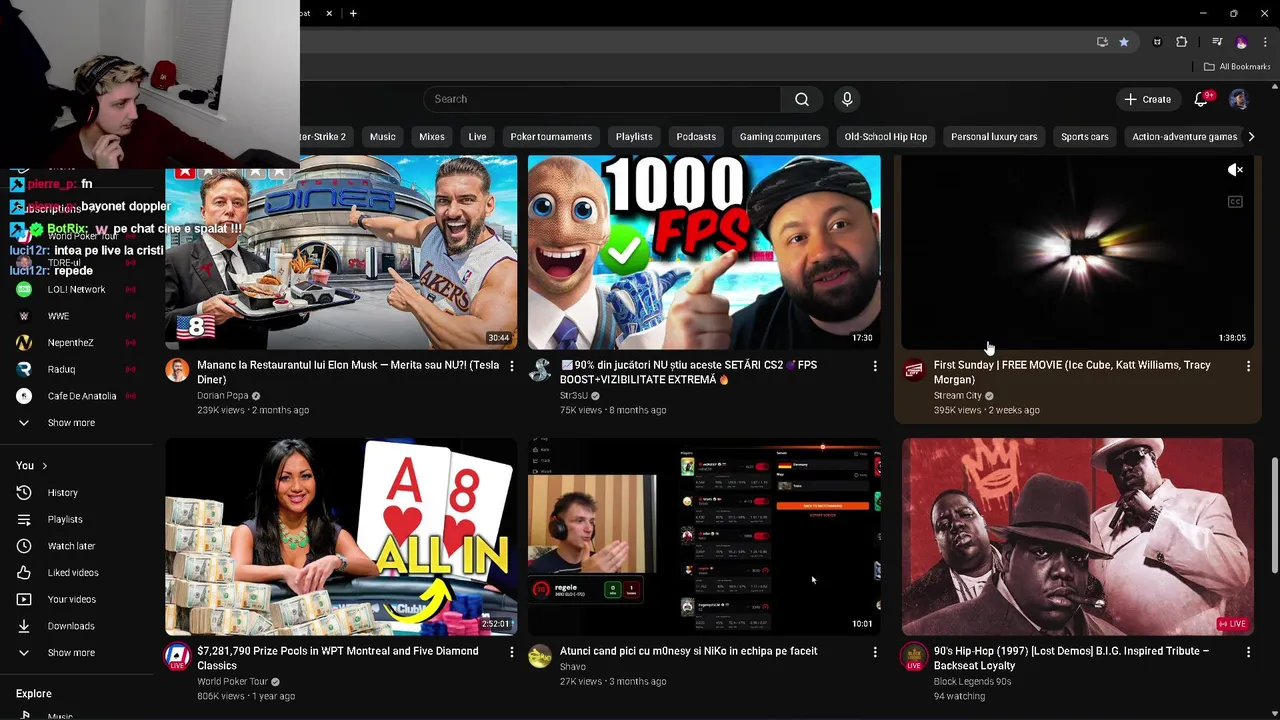Select the Mixes filter chip
The width and height of the screenshot is (1280, 720).
(x=432, y=137)
